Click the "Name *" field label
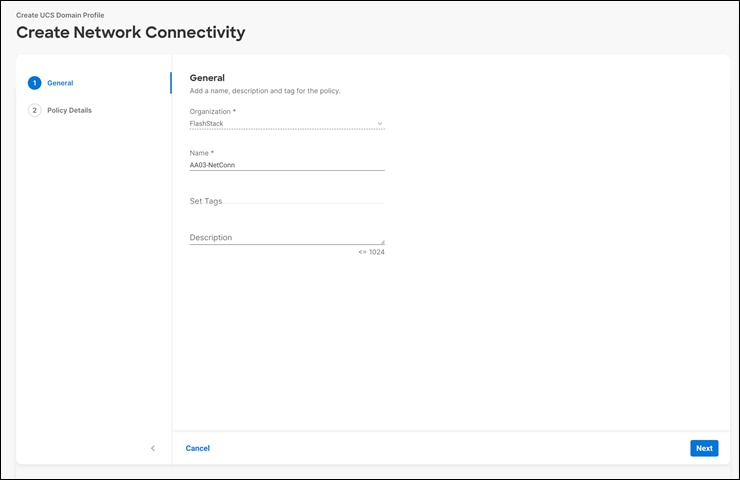Screen dimensions: 740x480 202,153
